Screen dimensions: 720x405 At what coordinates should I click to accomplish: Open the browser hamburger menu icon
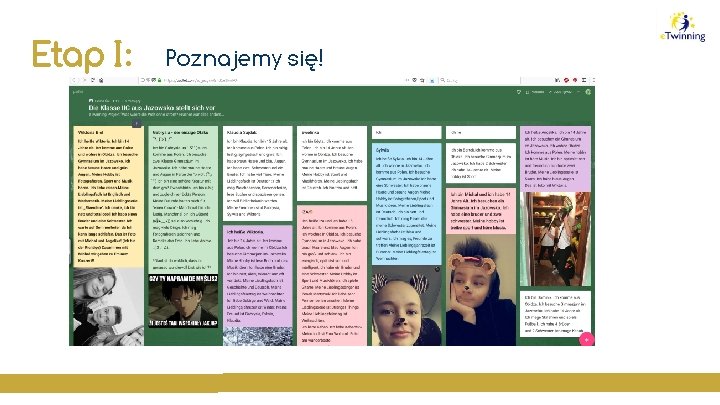tap(584, 80)
